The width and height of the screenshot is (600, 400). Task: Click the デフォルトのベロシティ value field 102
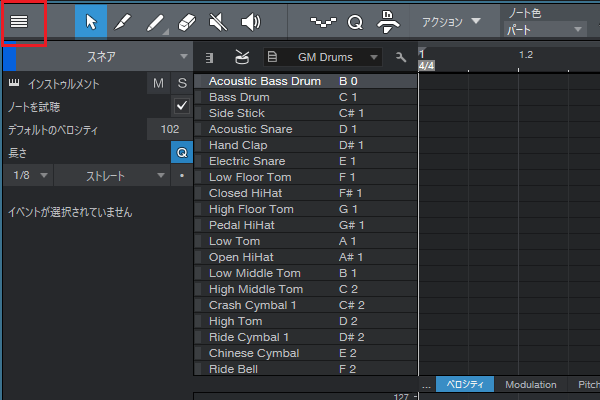[x=169, y=129]
